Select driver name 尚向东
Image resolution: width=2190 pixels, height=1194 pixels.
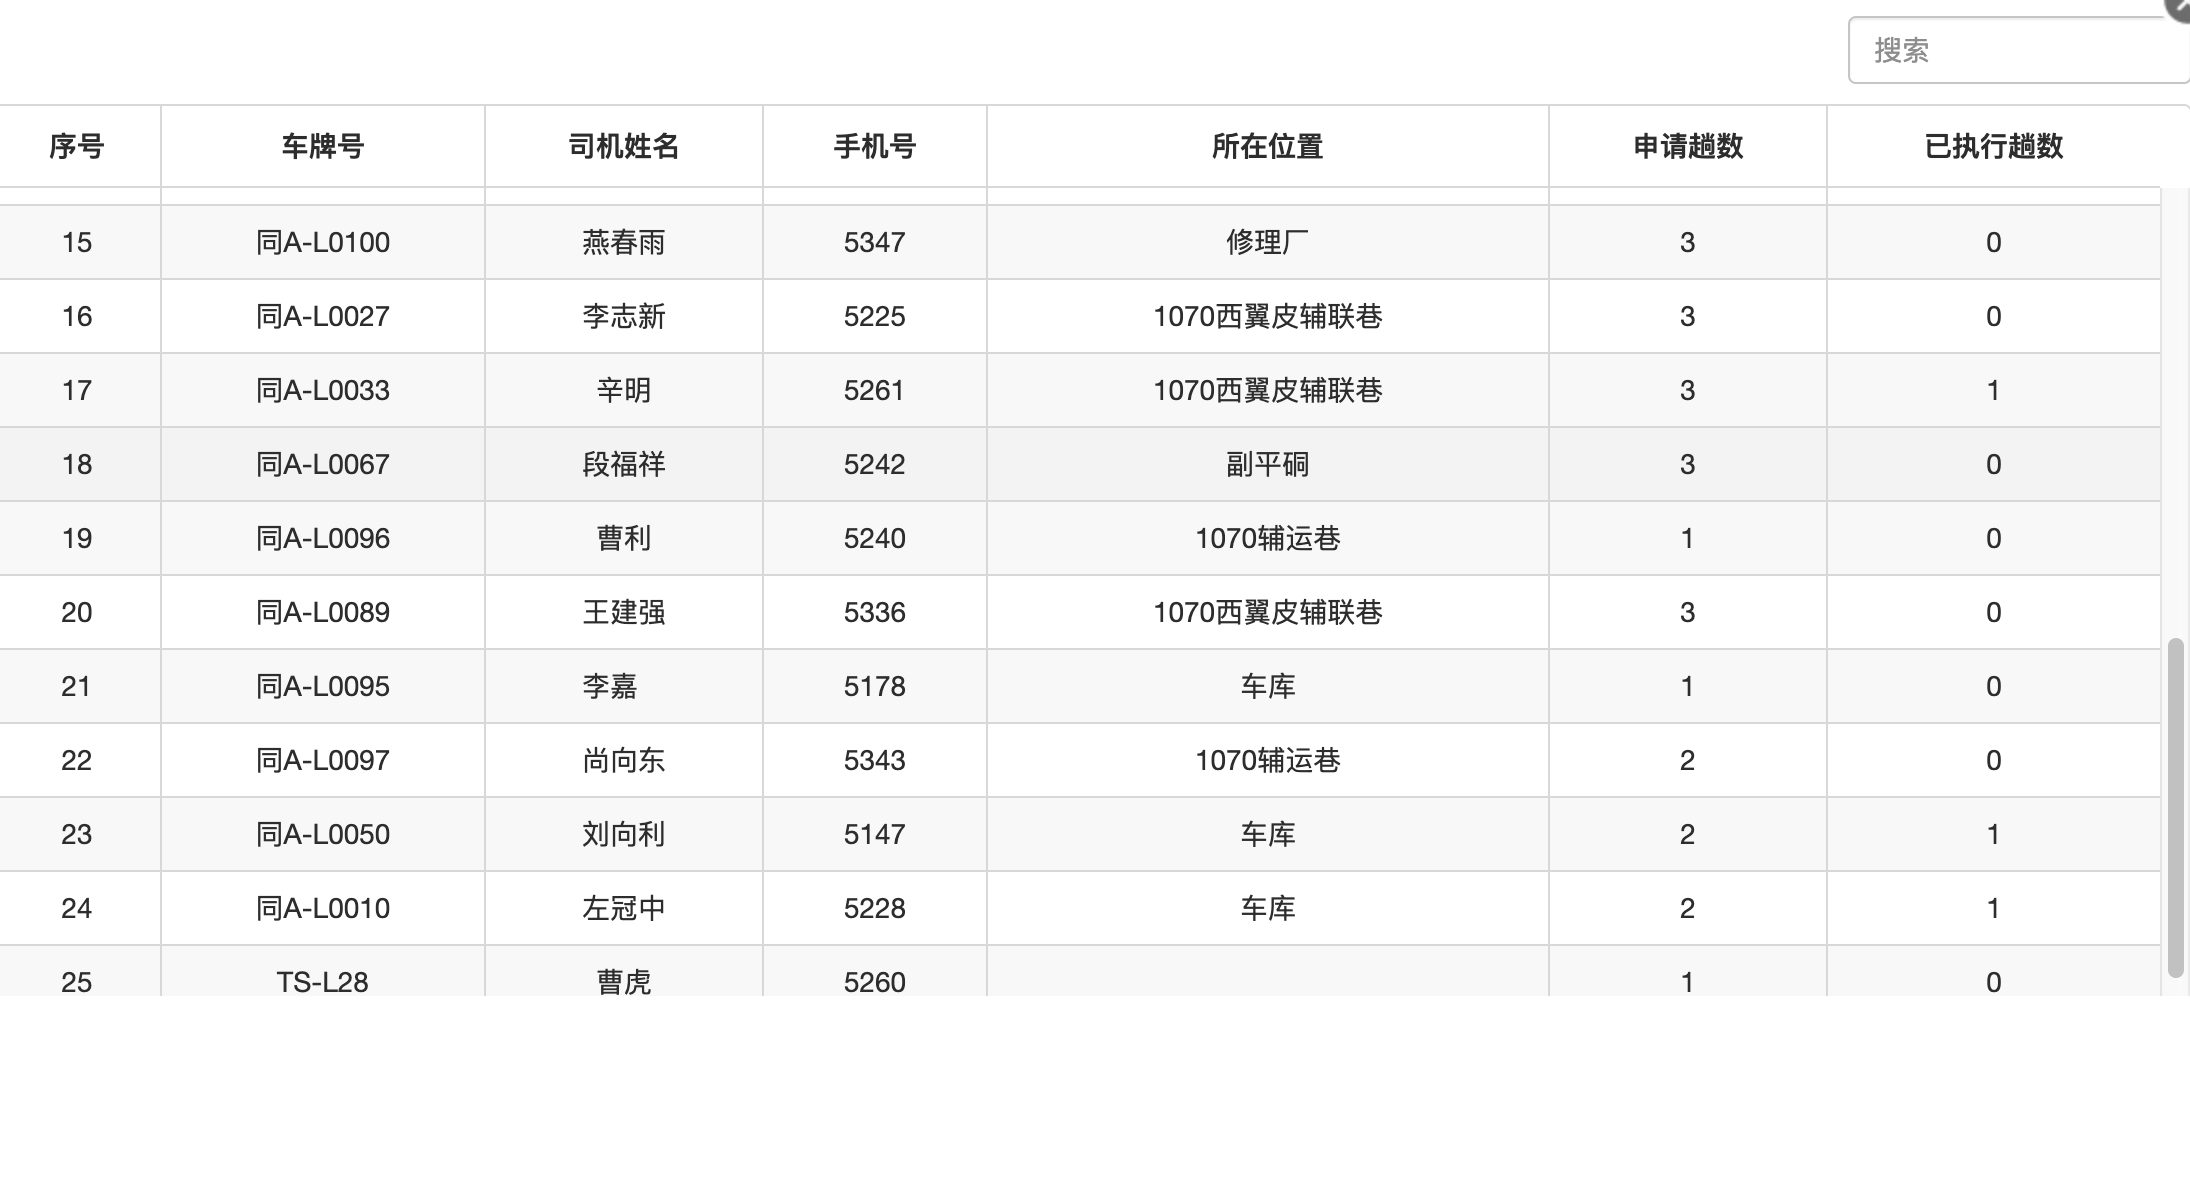pos(623,761)
